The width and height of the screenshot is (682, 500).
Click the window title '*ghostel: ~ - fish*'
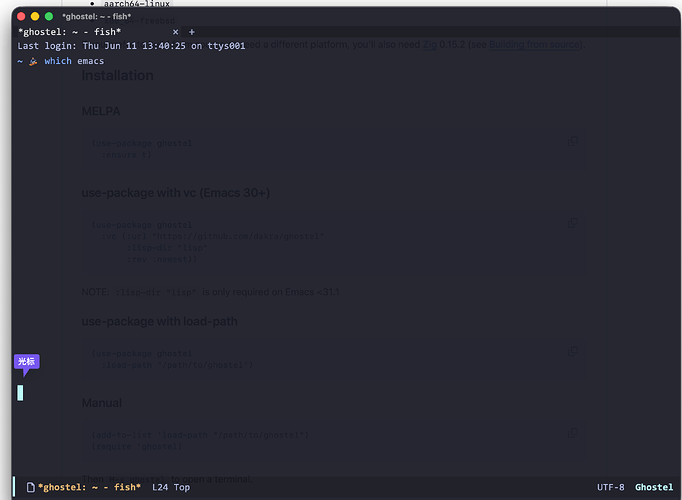tap(97, 17)
